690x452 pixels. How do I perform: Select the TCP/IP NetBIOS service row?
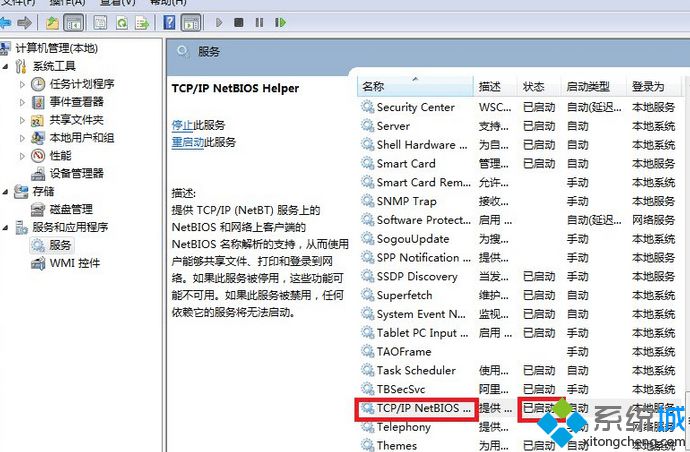[x=422, y=408]
